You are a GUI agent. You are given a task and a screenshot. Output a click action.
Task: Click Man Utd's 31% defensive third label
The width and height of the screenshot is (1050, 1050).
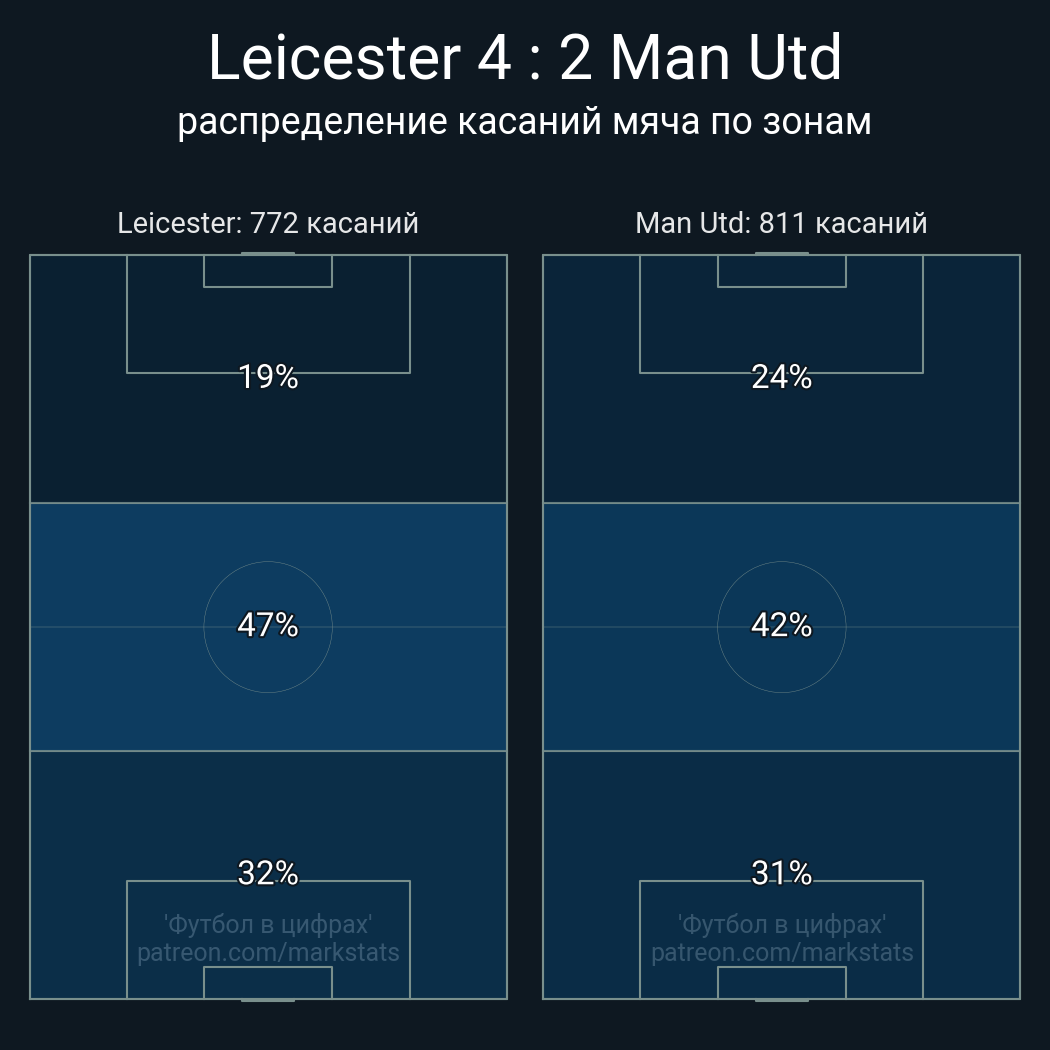click(x=781, y=873)
